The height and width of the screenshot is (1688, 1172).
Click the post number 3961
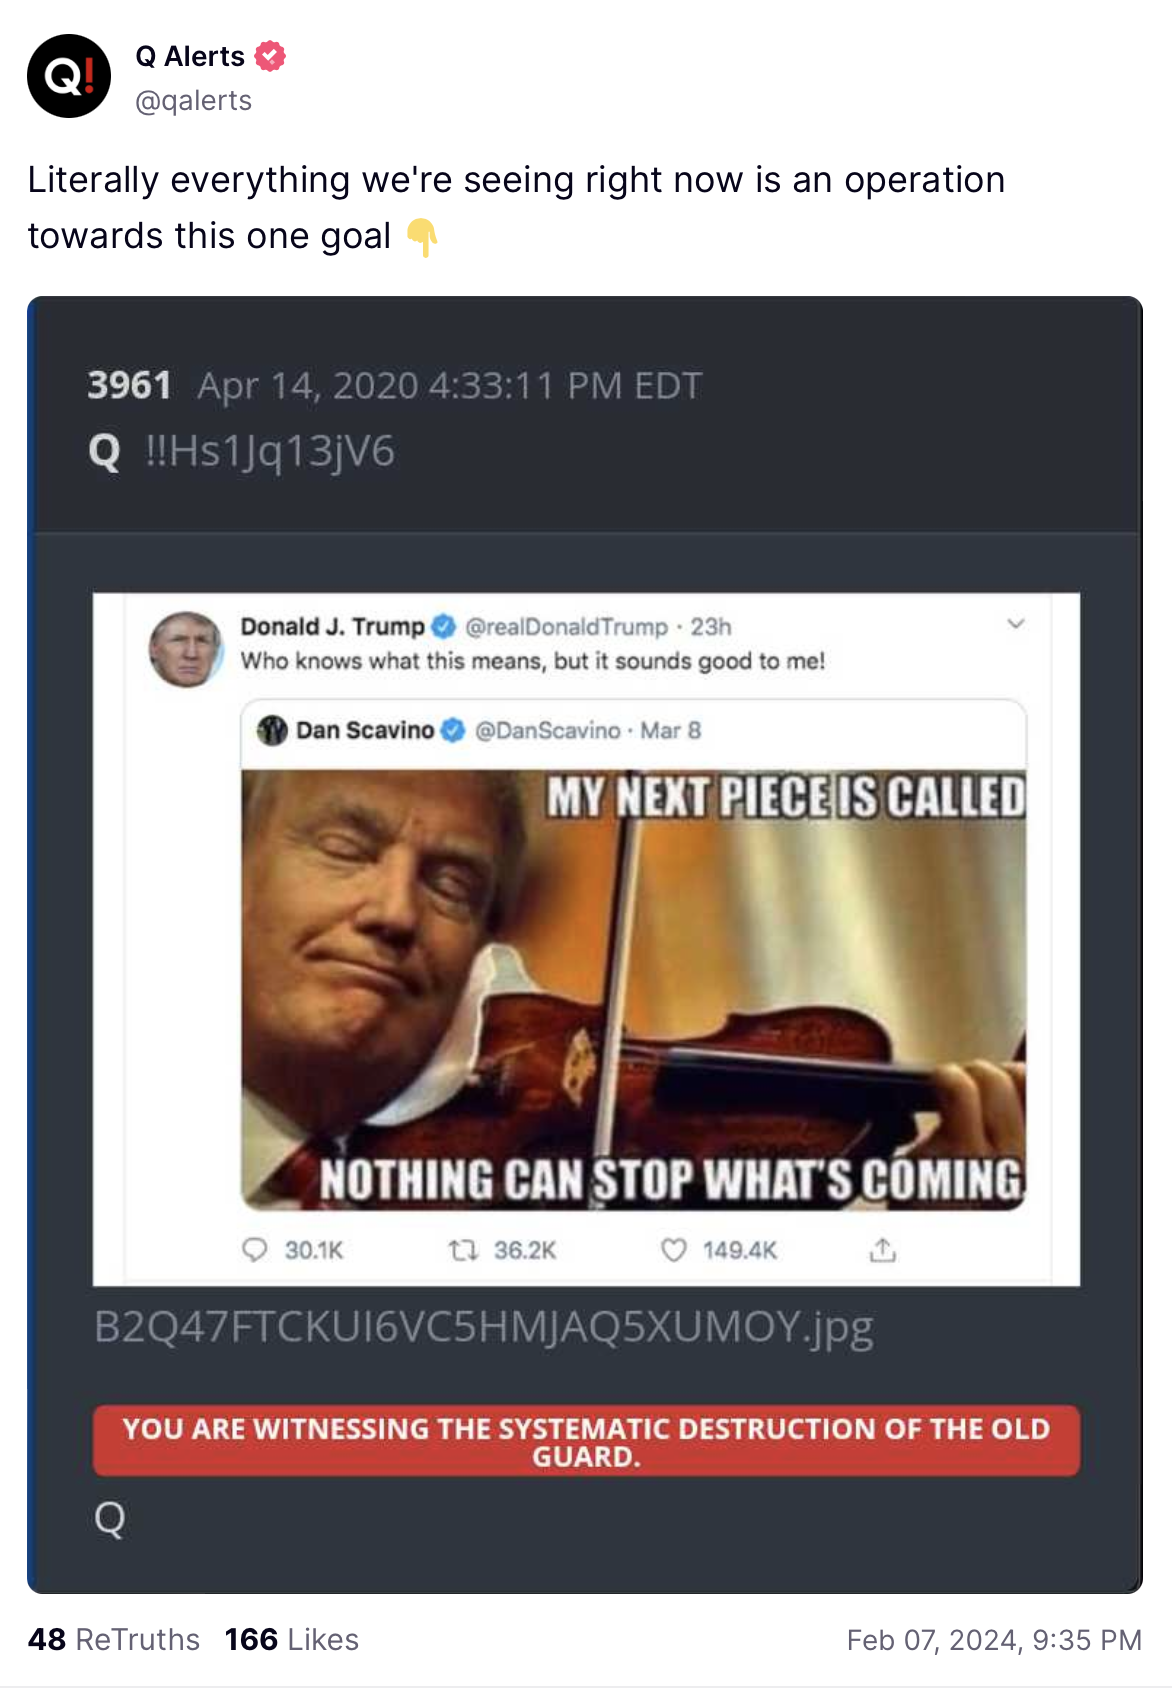coord(129,385)
